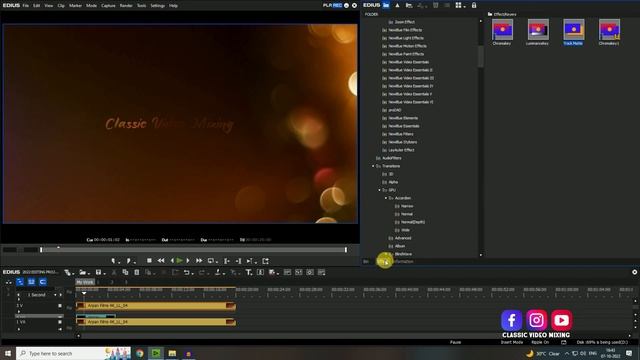Open the thumbnail view options grid icon
Viewport: 640px width, 360px height.
point(459,5)
